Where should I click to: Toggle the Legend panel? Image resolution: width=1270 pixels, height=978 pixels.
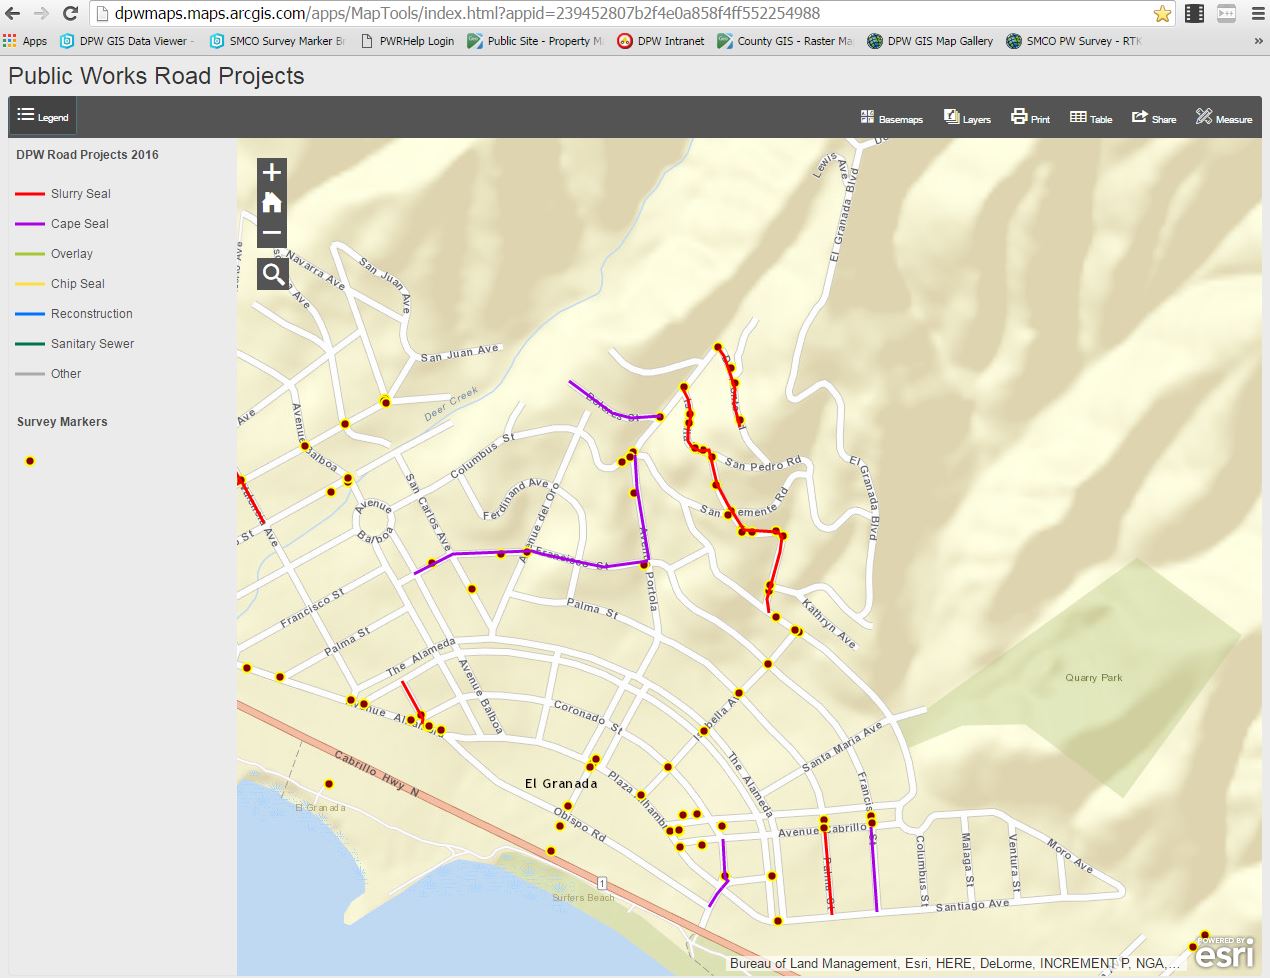[42, 115]
